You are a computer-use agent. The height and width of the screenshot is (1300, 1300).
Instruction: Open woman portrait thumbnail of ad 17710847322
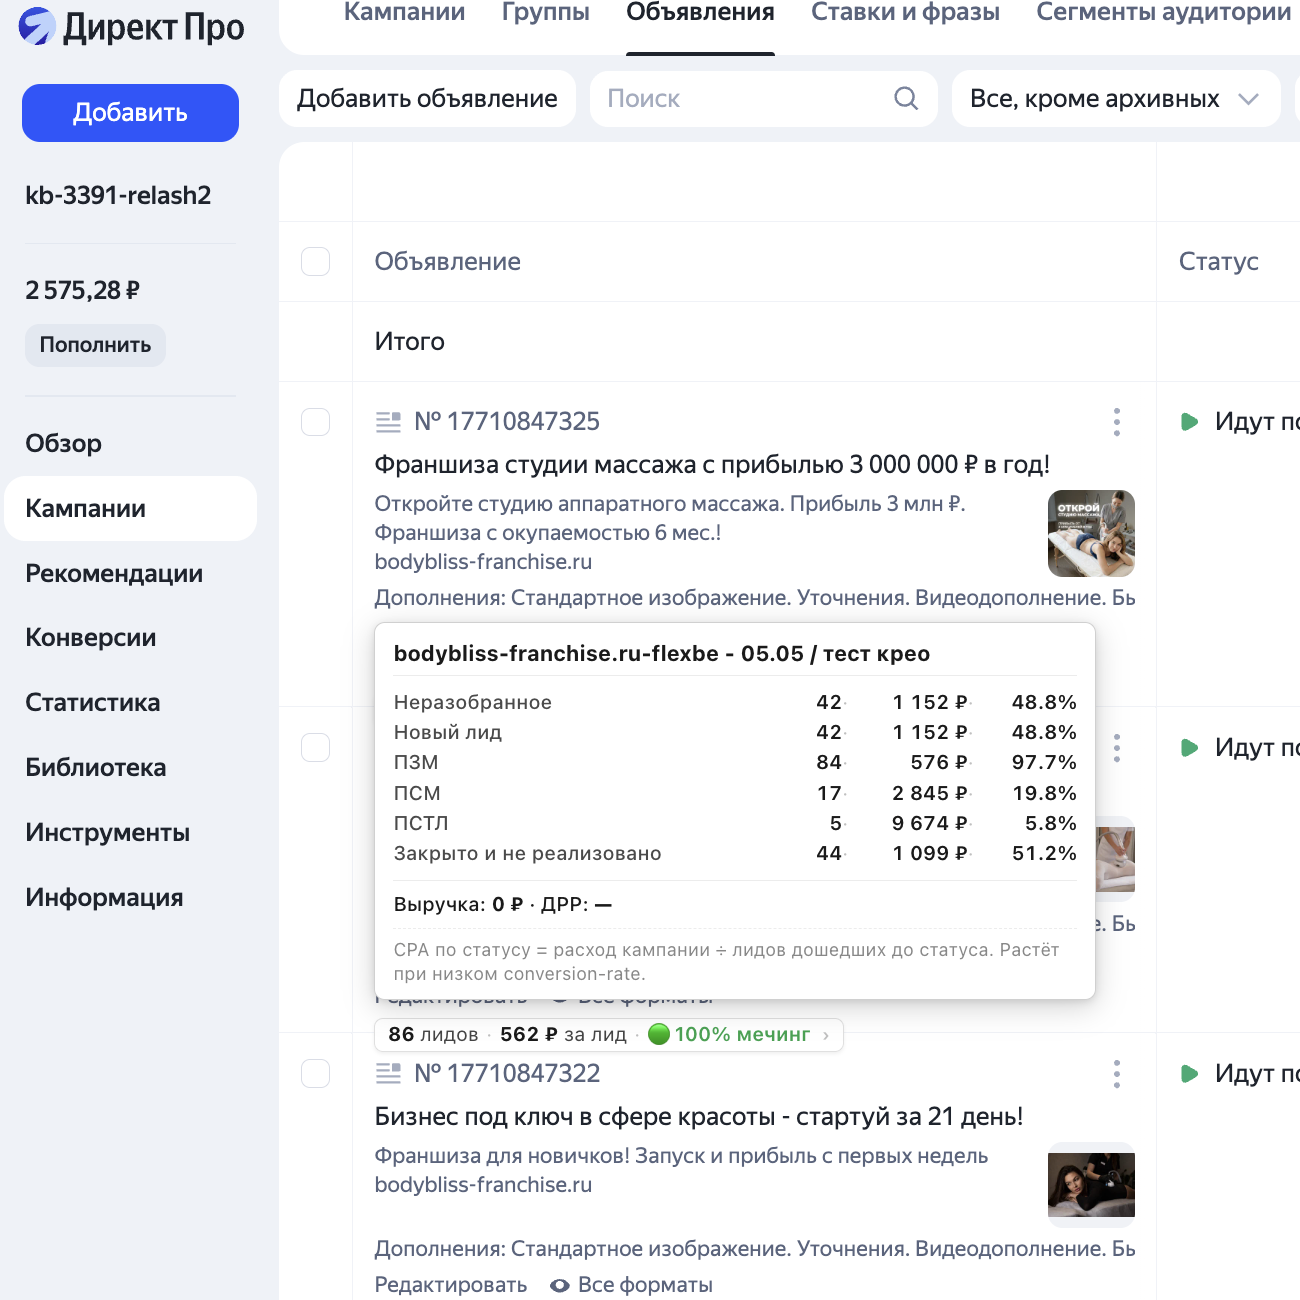click(1091, 1185)
